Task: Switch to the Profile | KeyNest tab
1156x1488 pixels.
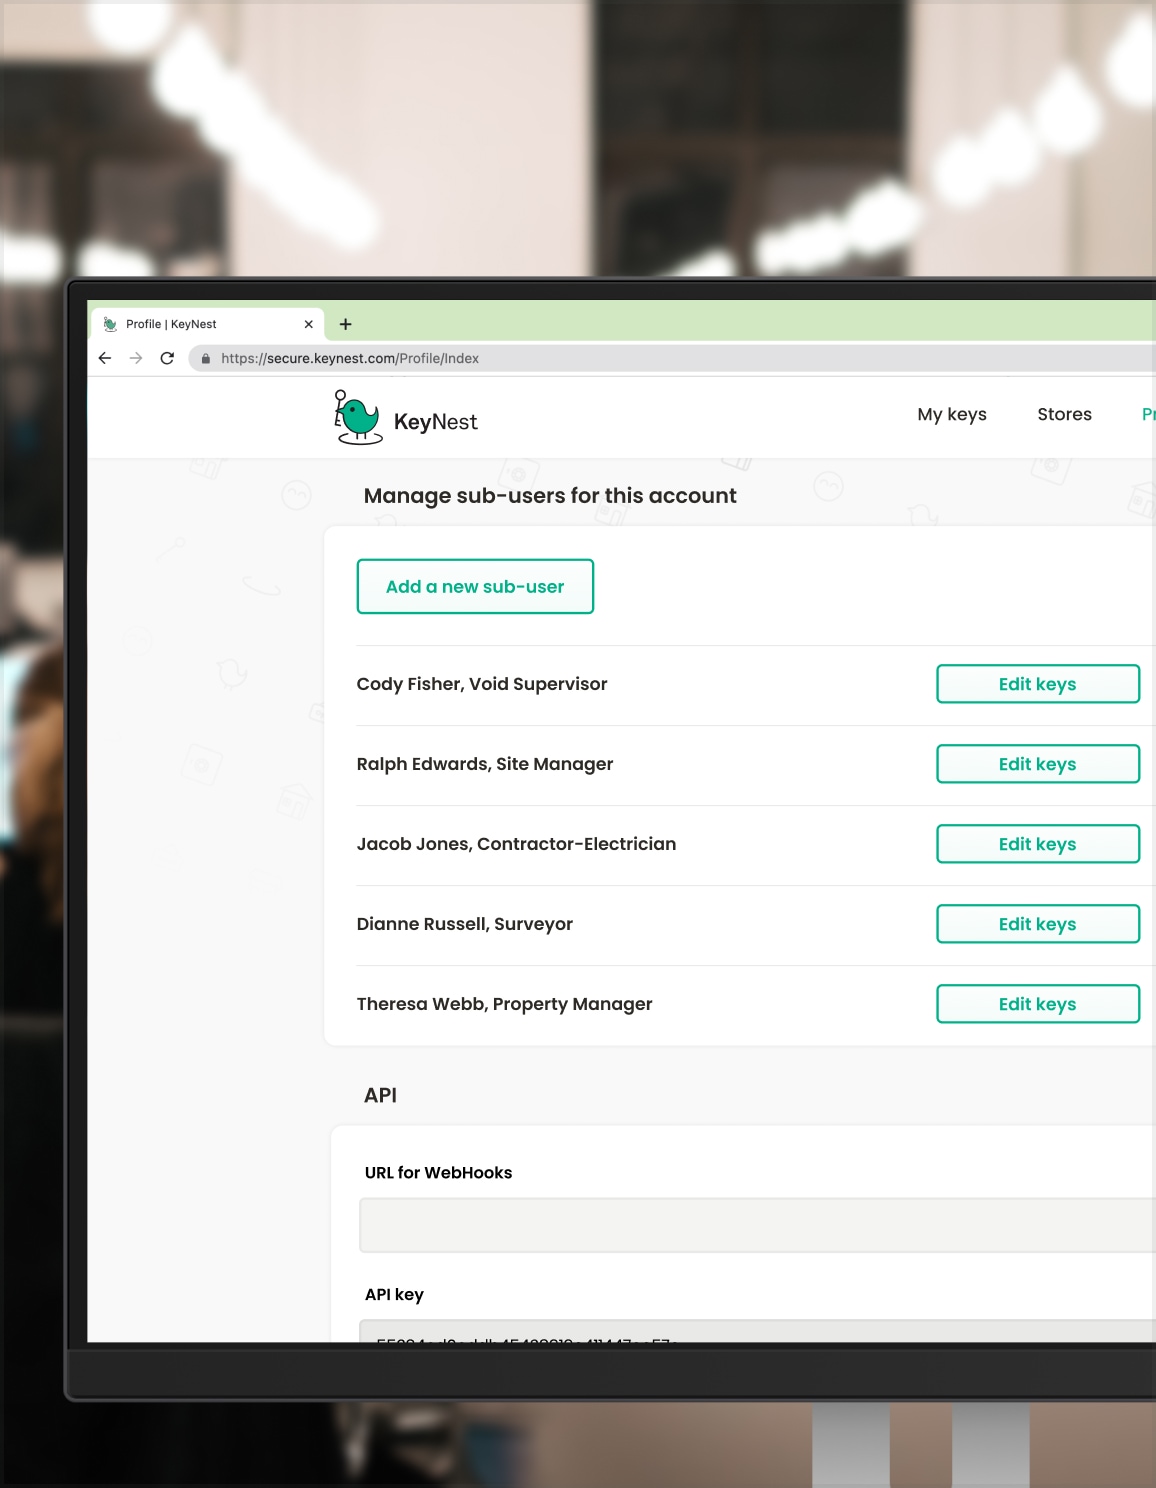Action: [180, 324]
